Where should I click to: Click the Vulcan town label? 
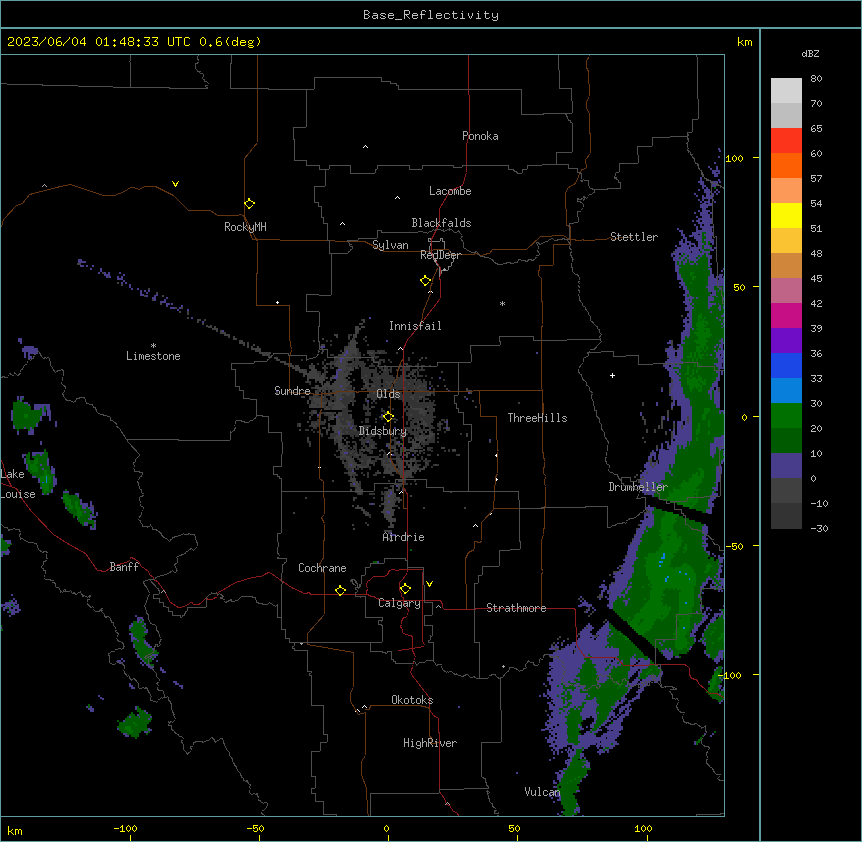[541, 792]
